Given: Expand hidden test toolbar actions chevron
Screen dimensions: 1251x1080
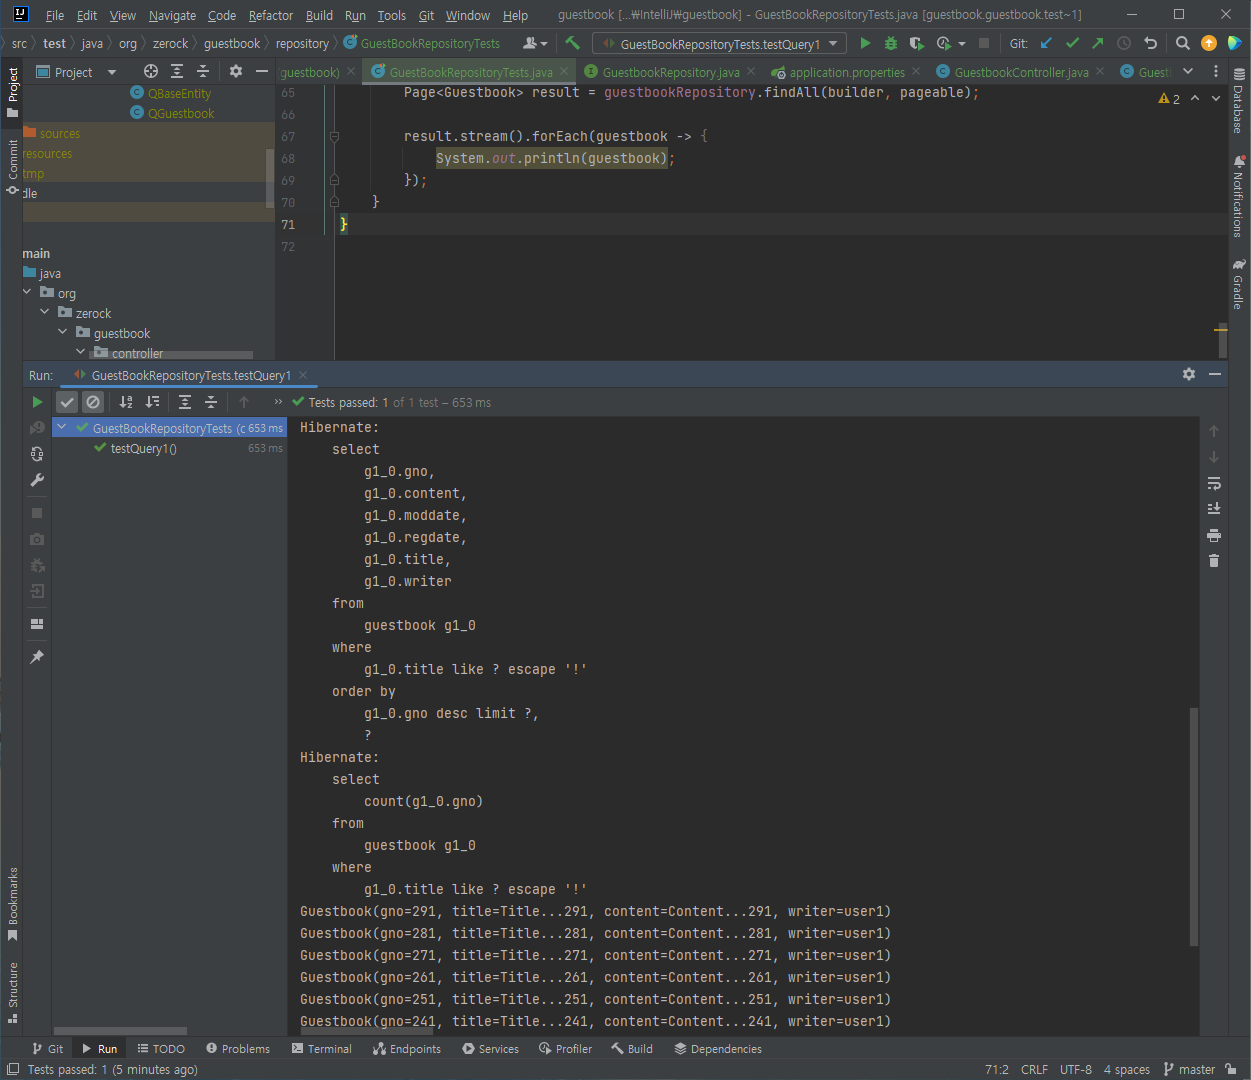Looking at the screenshot, I should [x=278, y=402].
